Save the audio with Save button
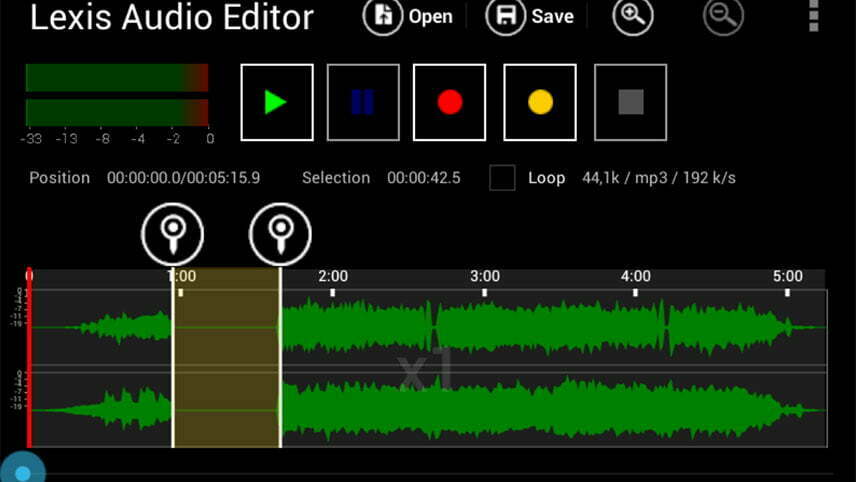This screenshot has width=856, height=482. 530,16
